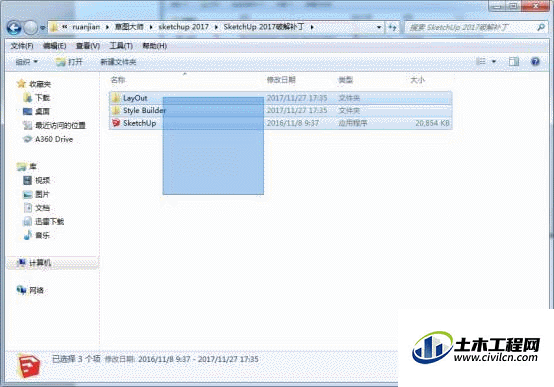Click the SketchUp red application icon
Viewport: 554px width, 387px height.
point(116,123)
